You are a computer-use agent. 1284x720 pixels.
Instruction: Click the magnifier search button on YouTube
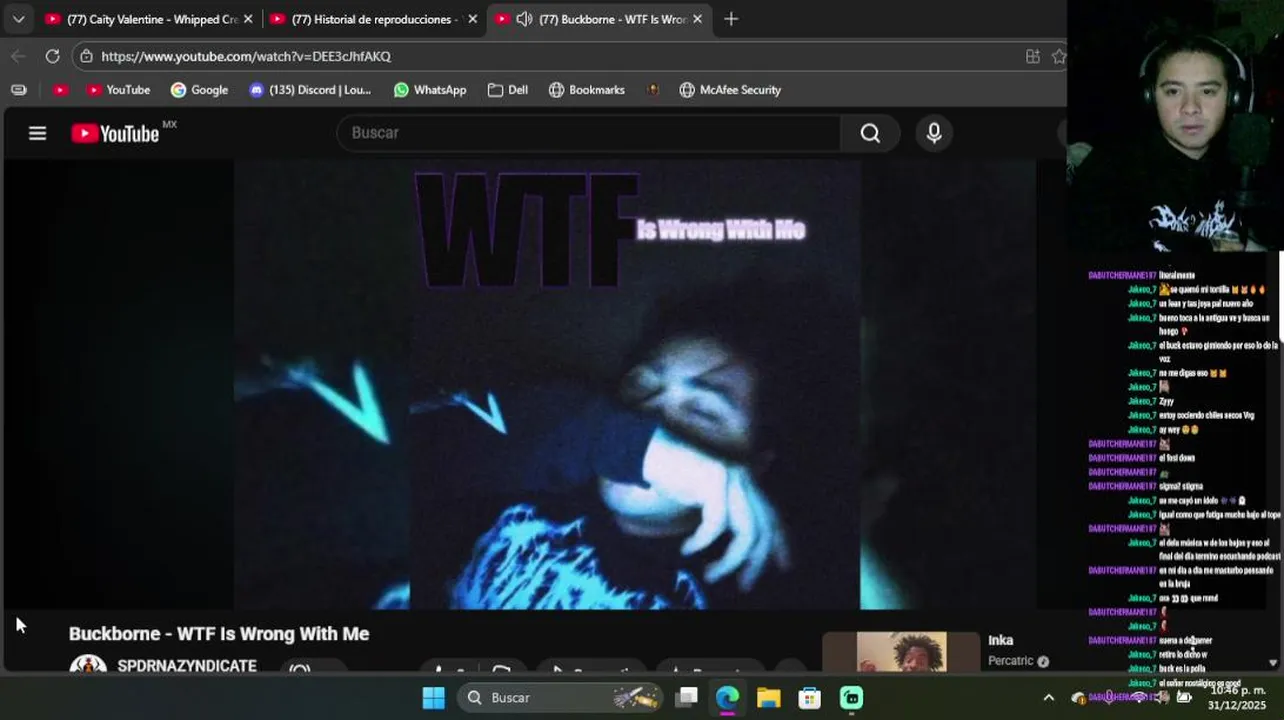tap(870, 133)
